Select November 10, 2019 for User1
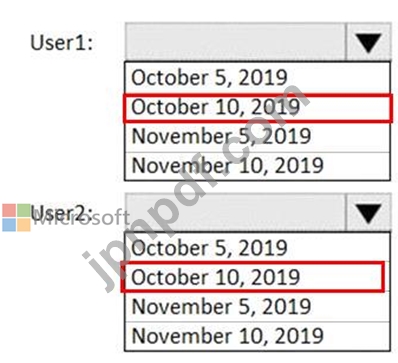Image resolution: width=398 pixels, height=363 pixels. [257, 166]
